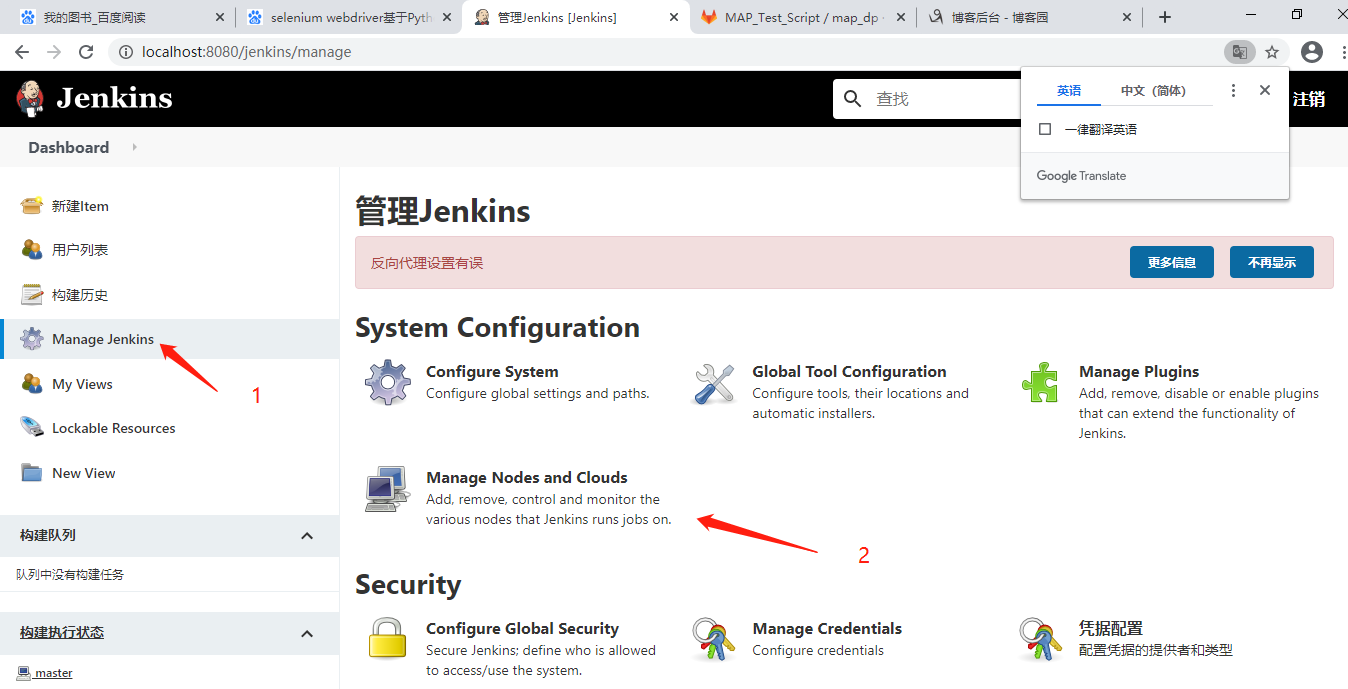Viewport: 1348px width, 689px height.
Task: Select 英语 in the translate popup
Action: pyautogui.click(x=1069, y=90)
